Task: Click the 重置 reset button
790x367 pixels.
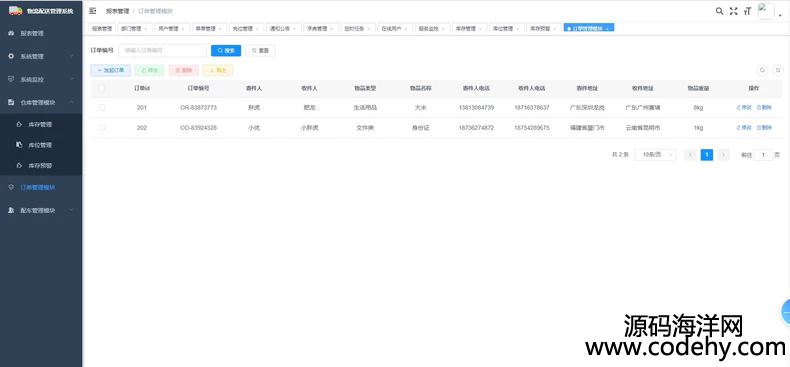Action: (x=260, y=50)
